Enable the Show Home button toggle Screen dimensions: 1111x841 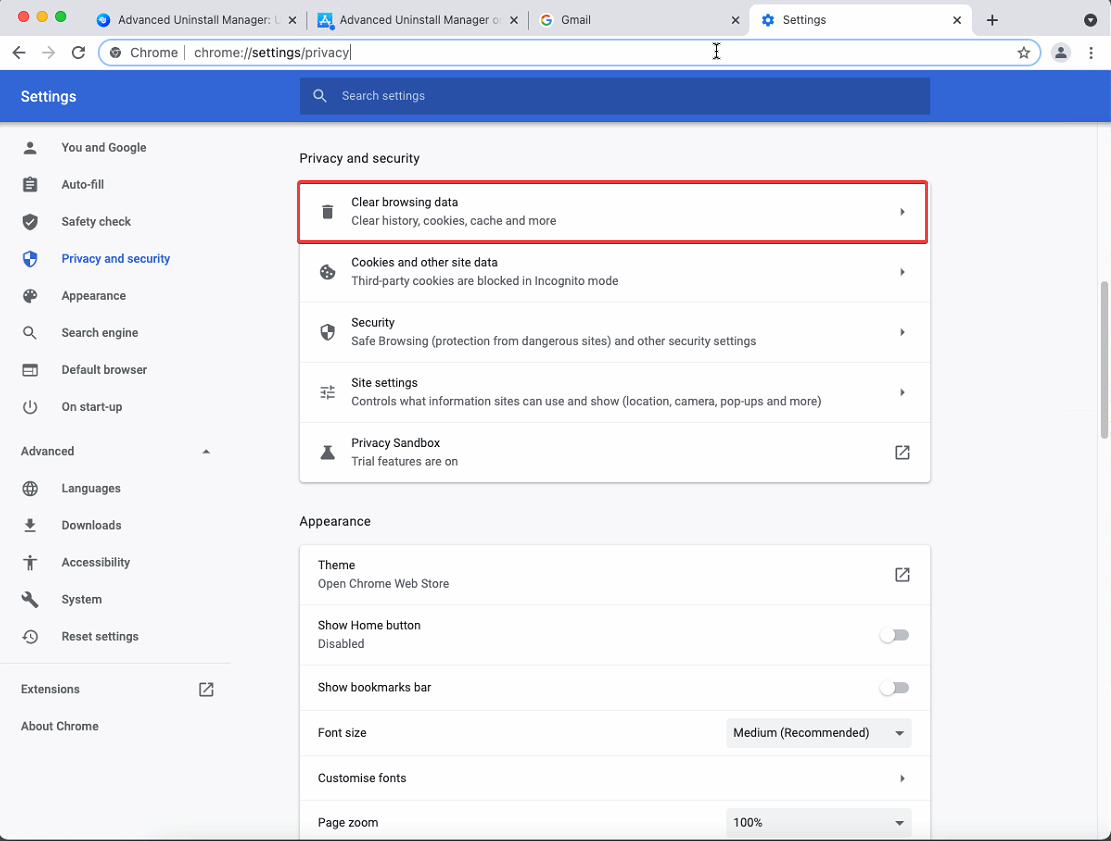click(x=894, y=635)
